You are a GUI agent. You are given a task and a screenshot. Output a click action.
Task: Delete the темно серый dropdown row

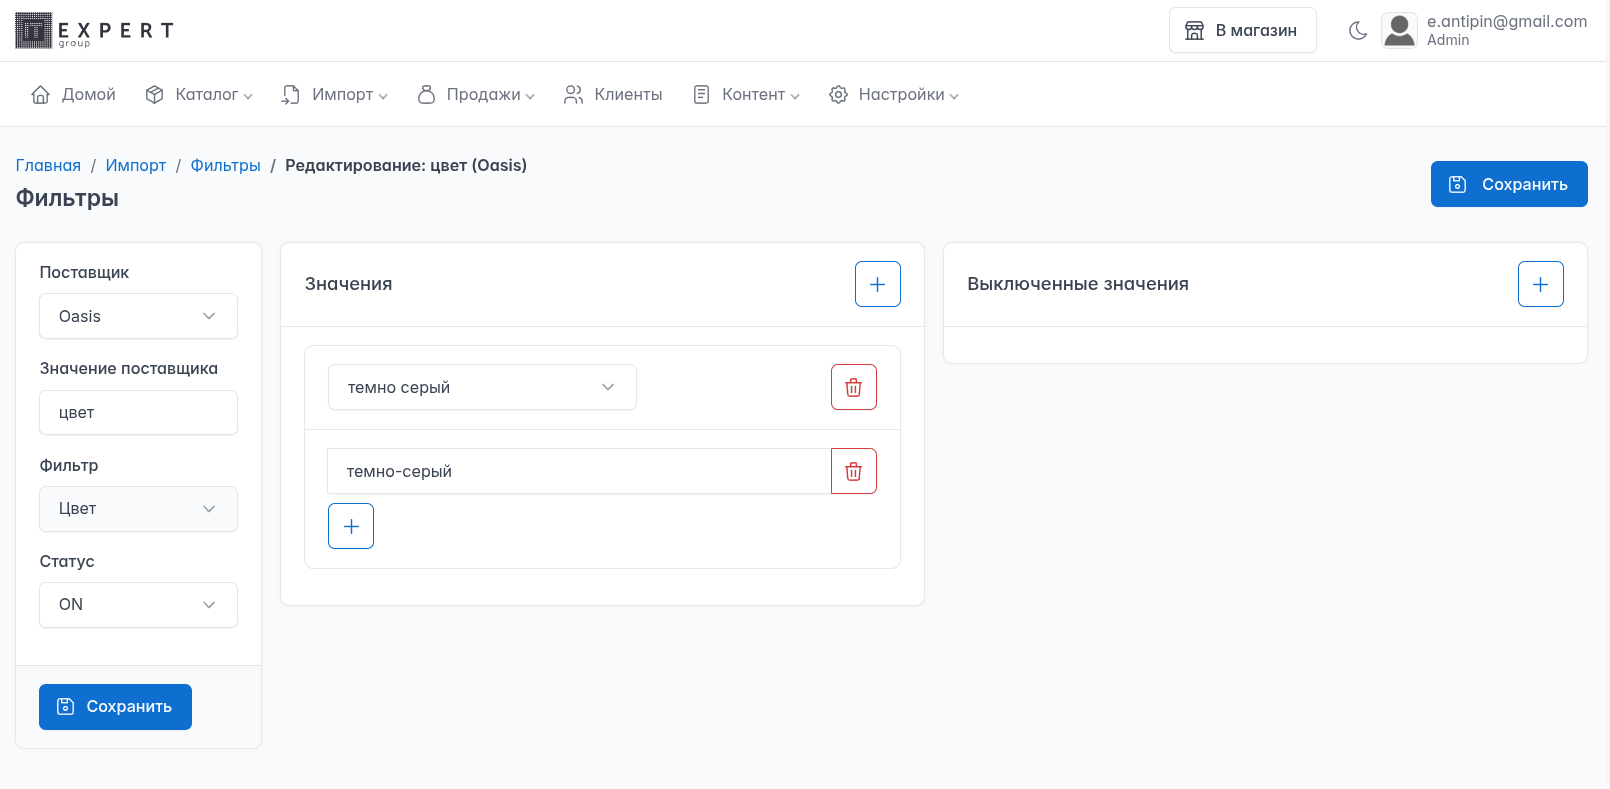click(853, 387)
